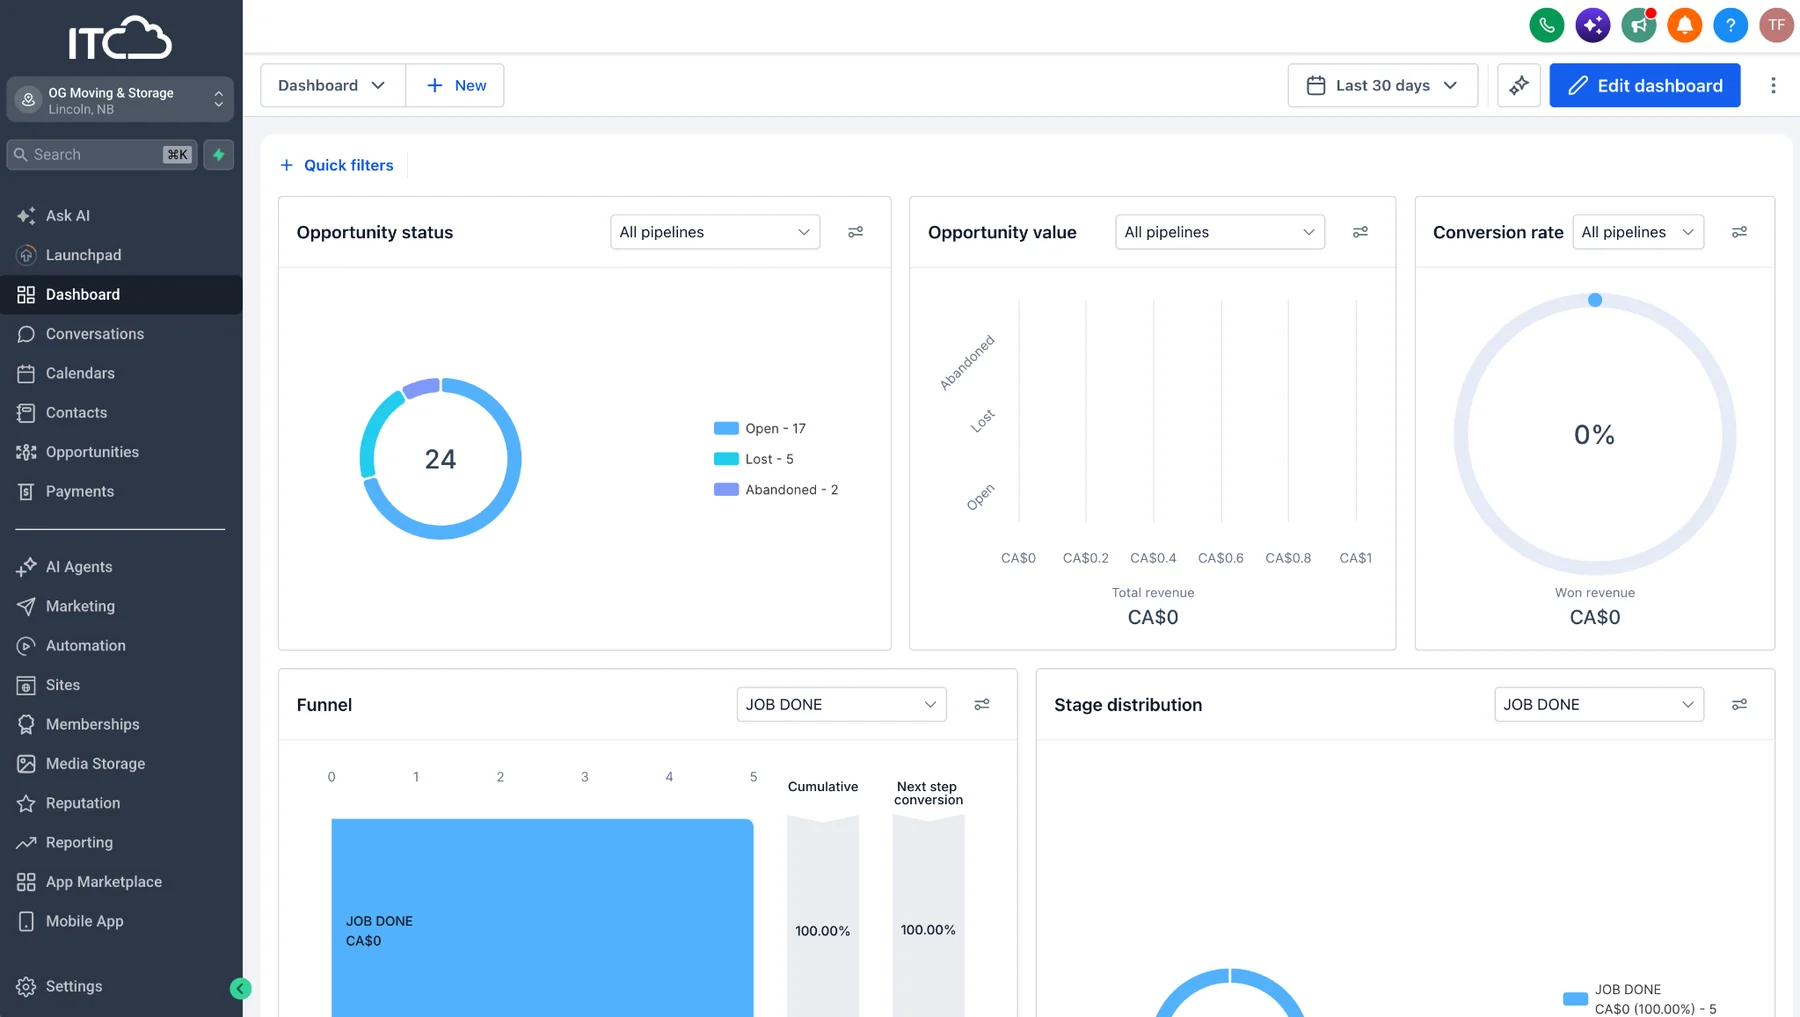The width and height of the screenshot is (1800, 1017).
Task: Open Media Storage in the sidebar
Action: [121, 763]
